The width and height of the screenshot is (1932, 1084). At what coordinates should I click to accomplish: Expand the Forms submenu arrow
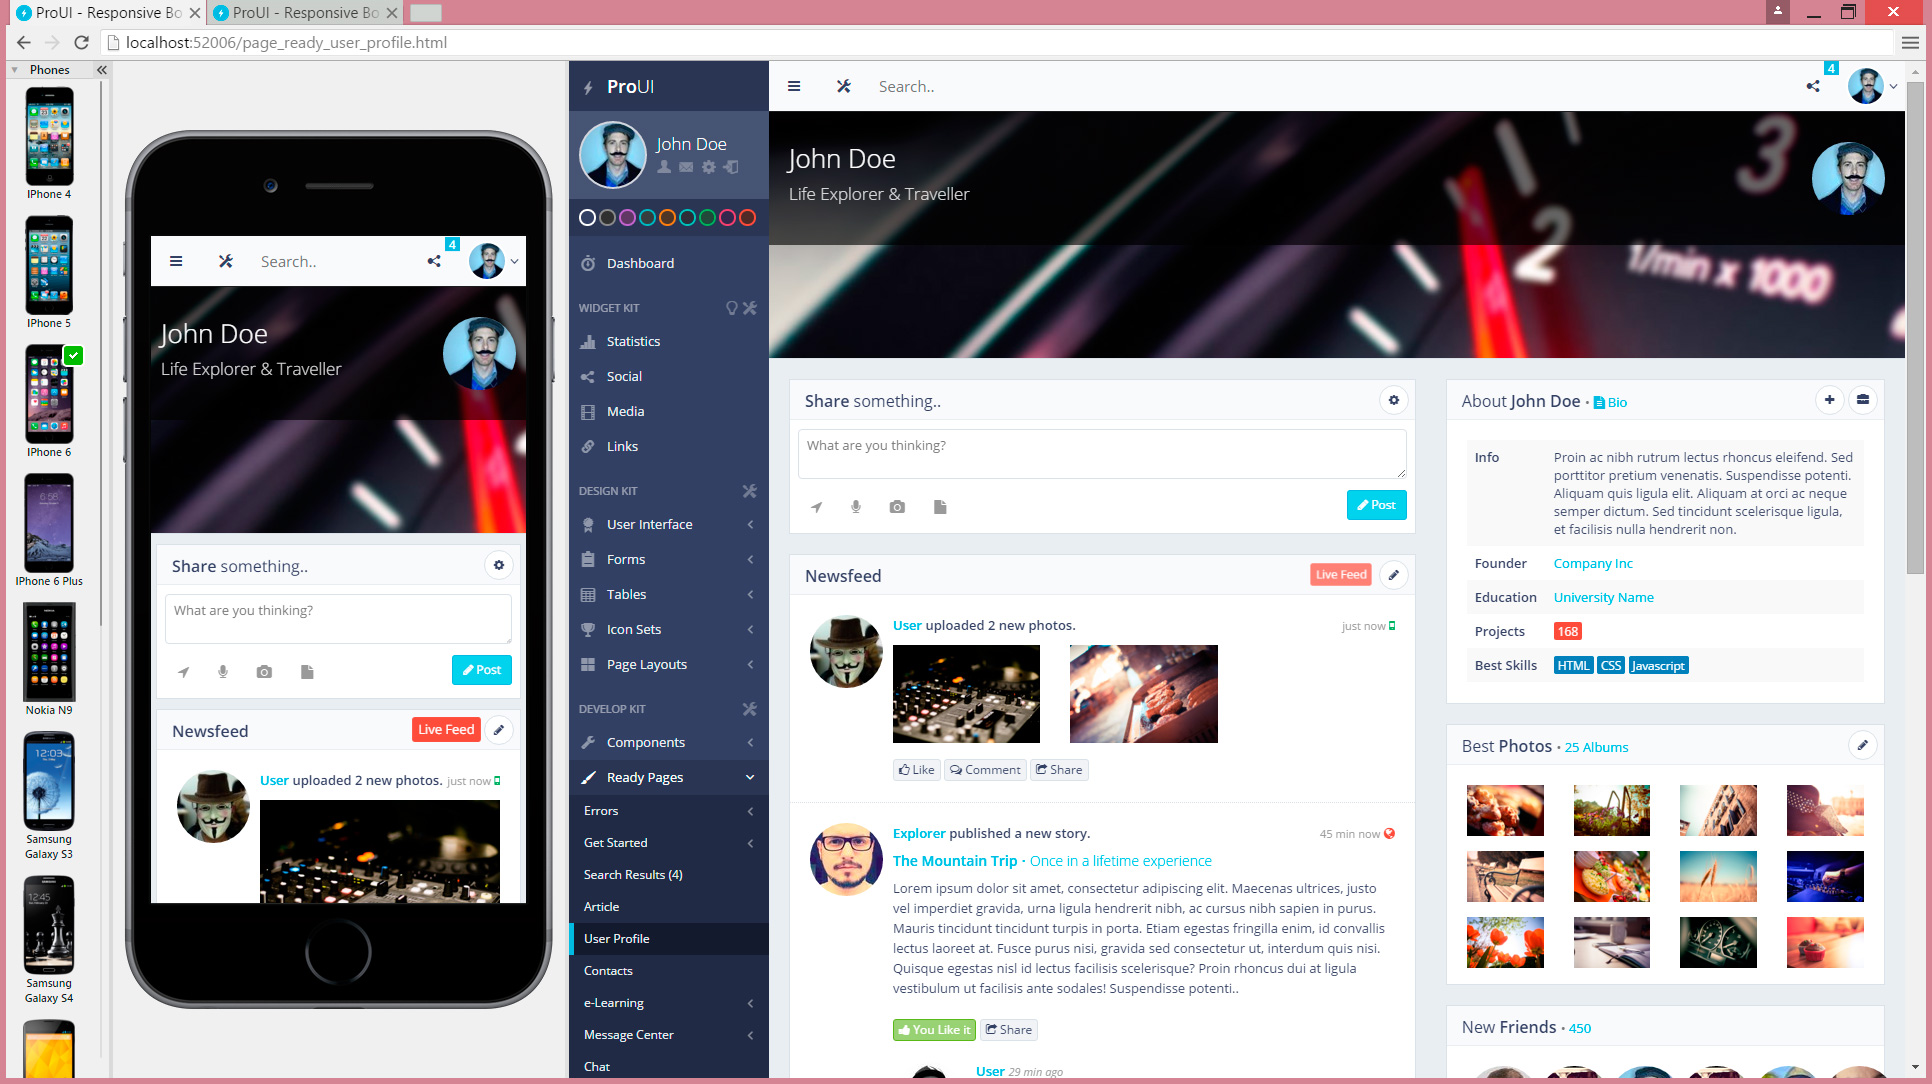pos(751,557)
